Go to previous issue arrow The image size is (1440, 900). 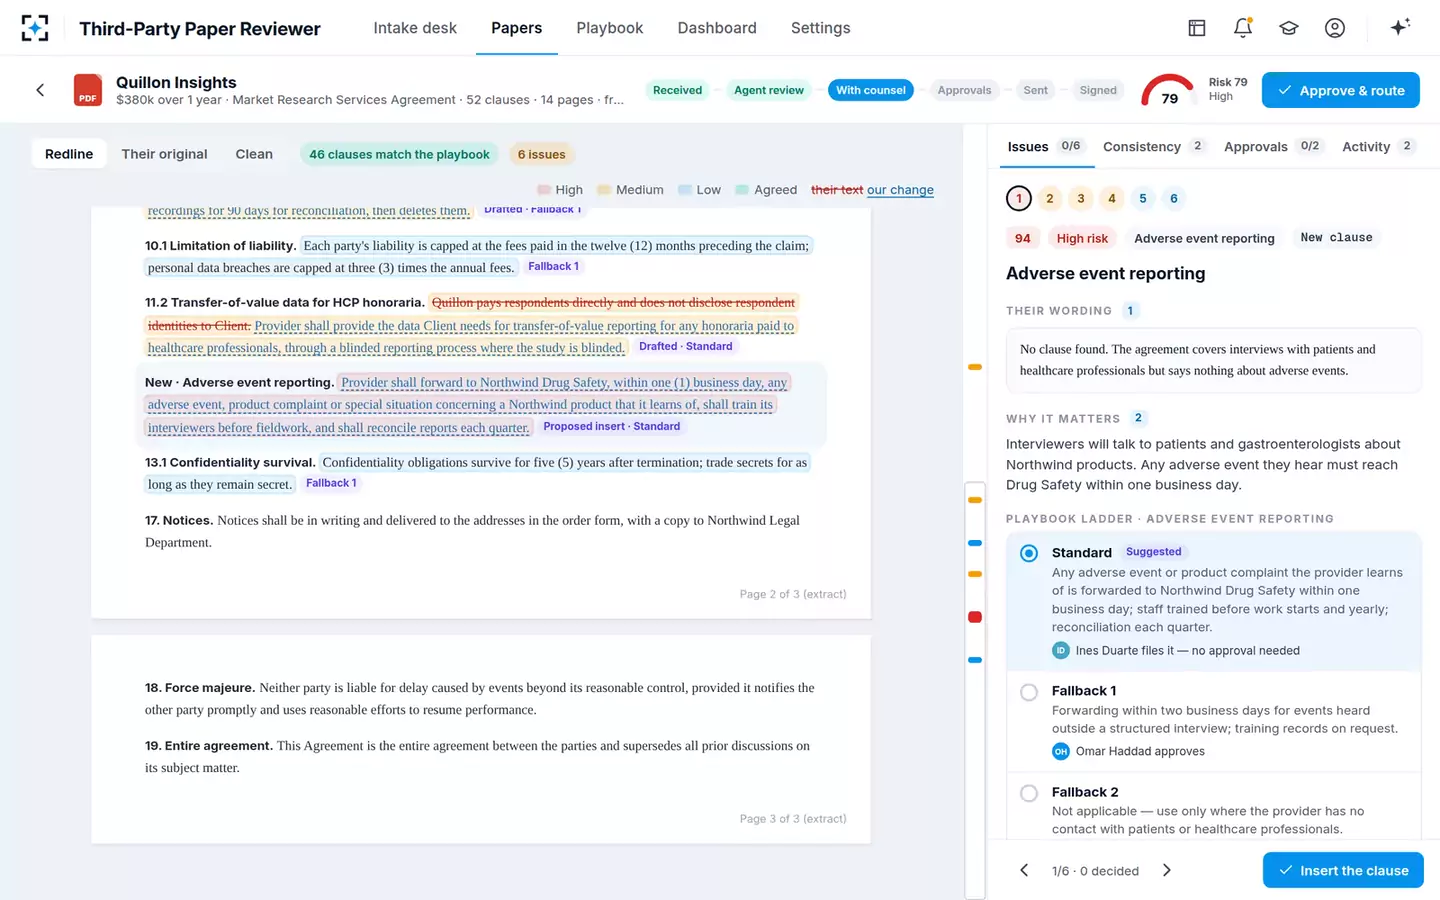point(1024,870)
